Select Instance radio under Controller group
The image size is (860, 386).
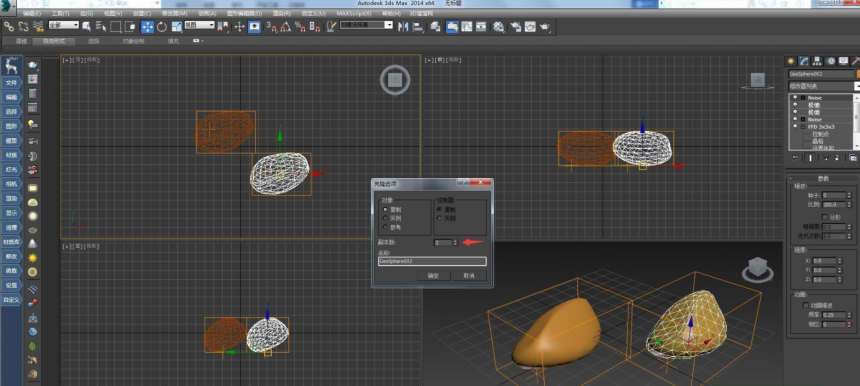coord(439,218)
